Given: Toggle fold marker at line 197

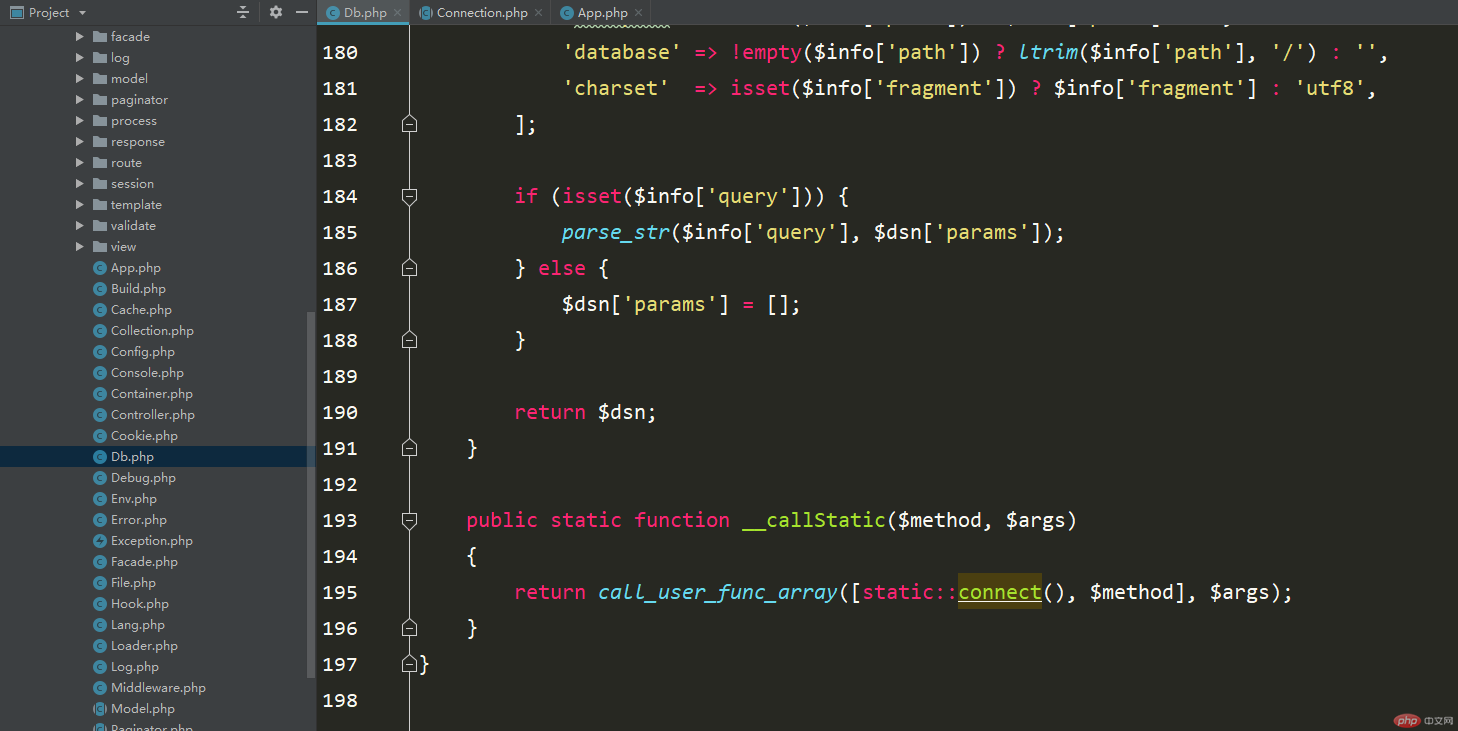Looking at the screenshot, I should (x=409, y=664).
